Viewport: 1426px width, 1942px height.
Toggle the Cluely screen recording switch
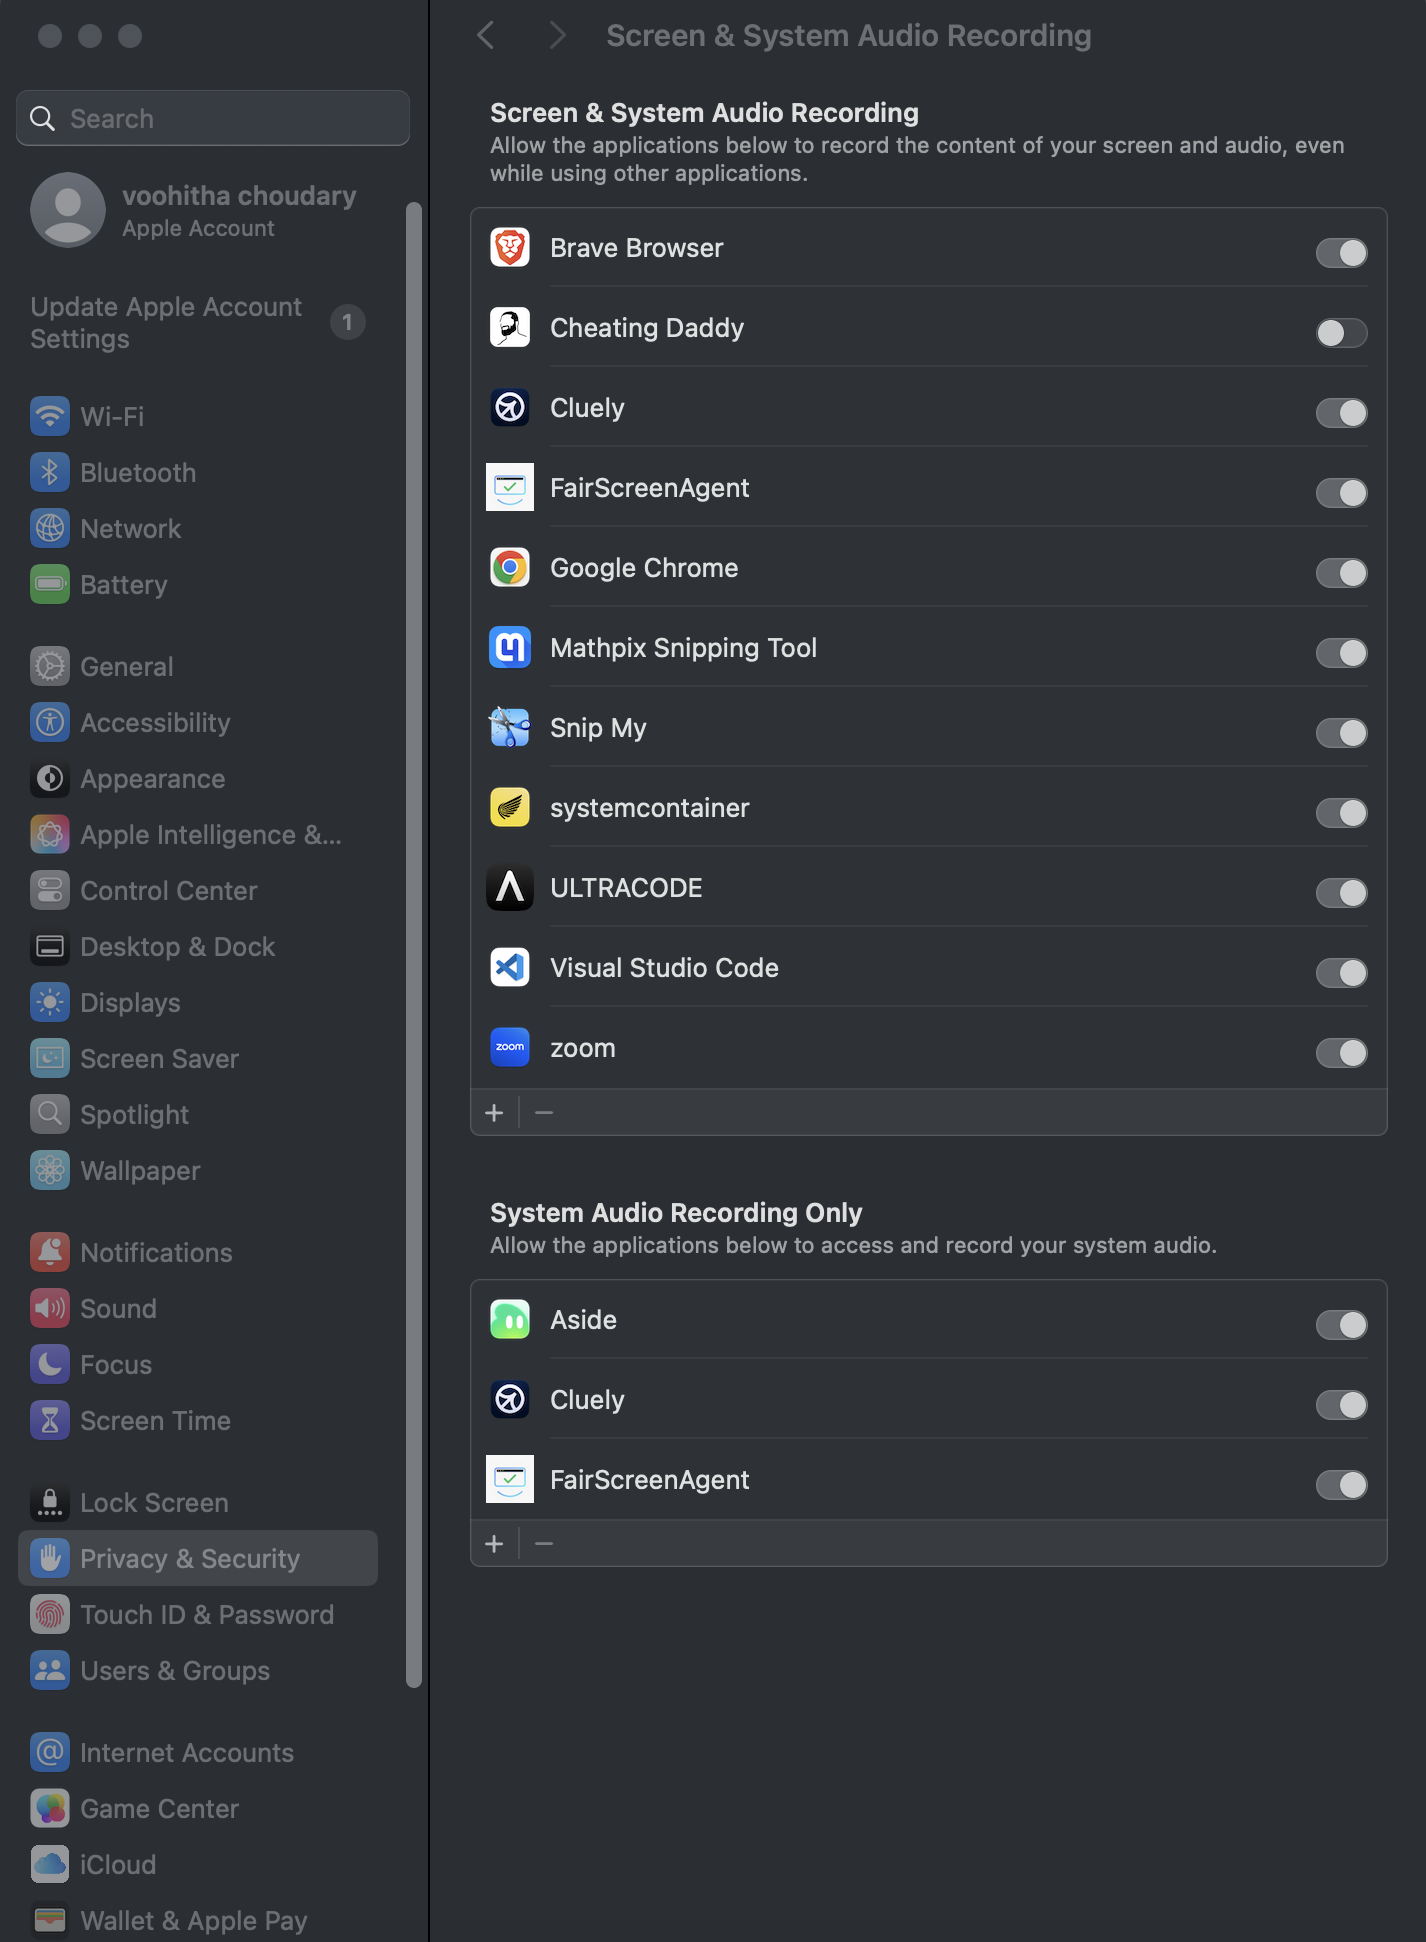(x=1341, y=413)
